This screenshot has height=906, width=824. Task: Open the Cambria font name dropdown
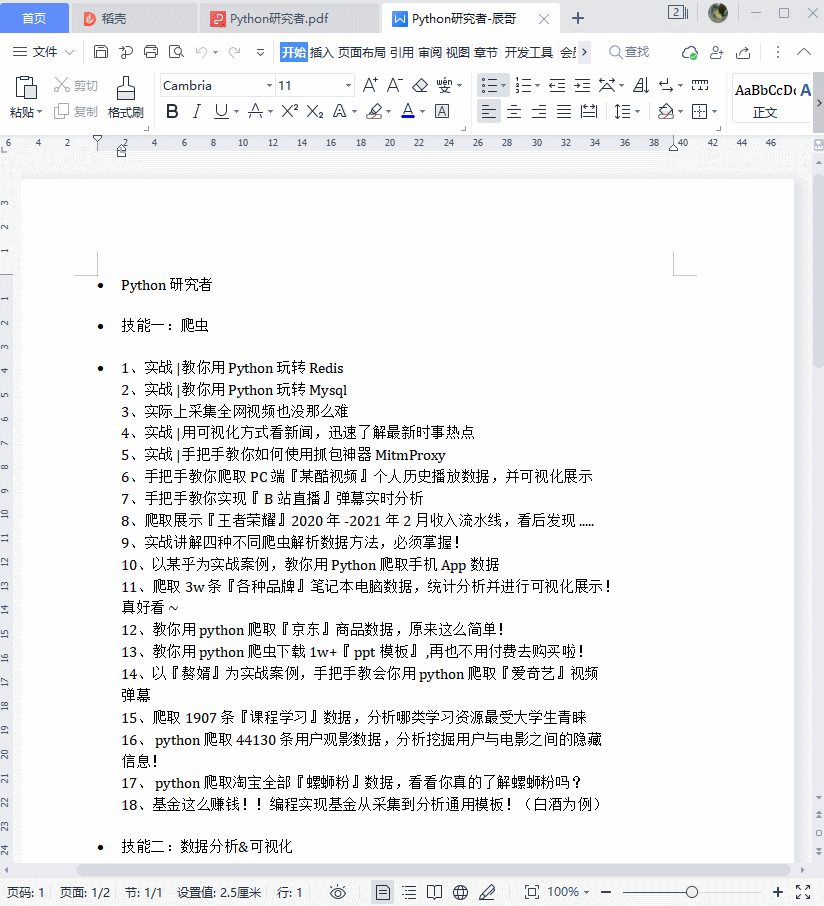coord(269,86)
